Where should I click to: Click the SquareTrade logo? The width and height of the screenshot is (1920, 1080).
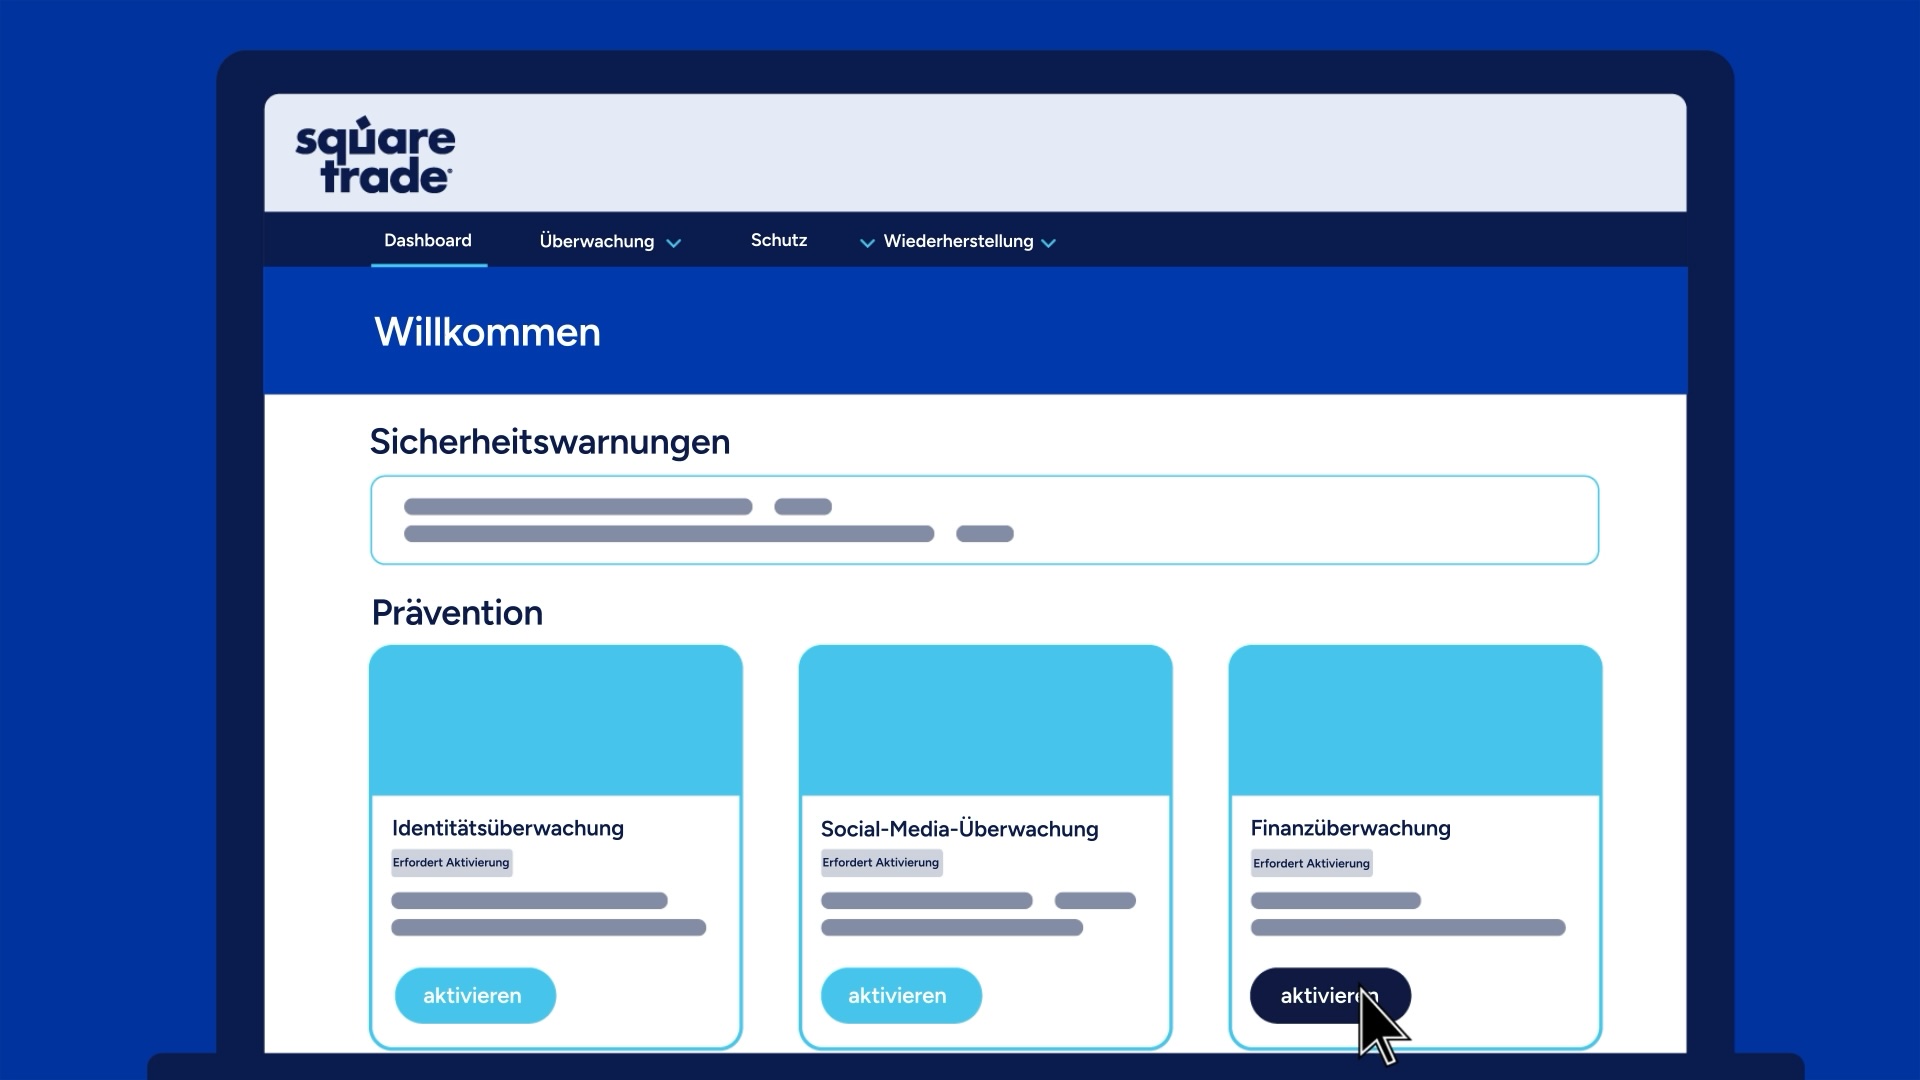click(x=375, y=155)
